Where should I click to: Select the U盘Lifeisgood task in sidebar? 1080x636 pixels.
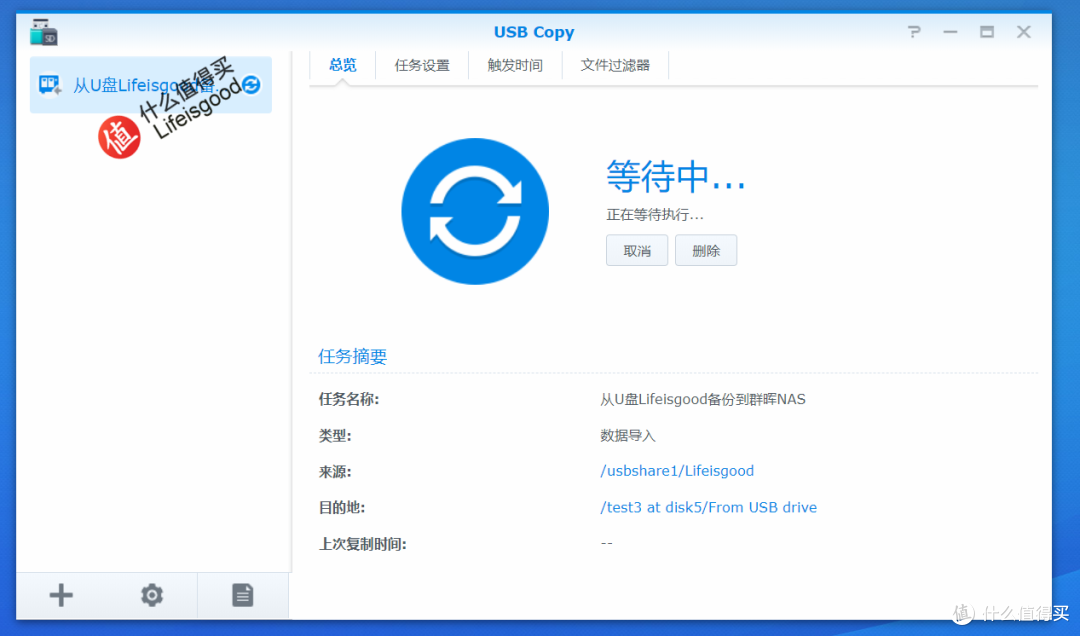point(150,85)
